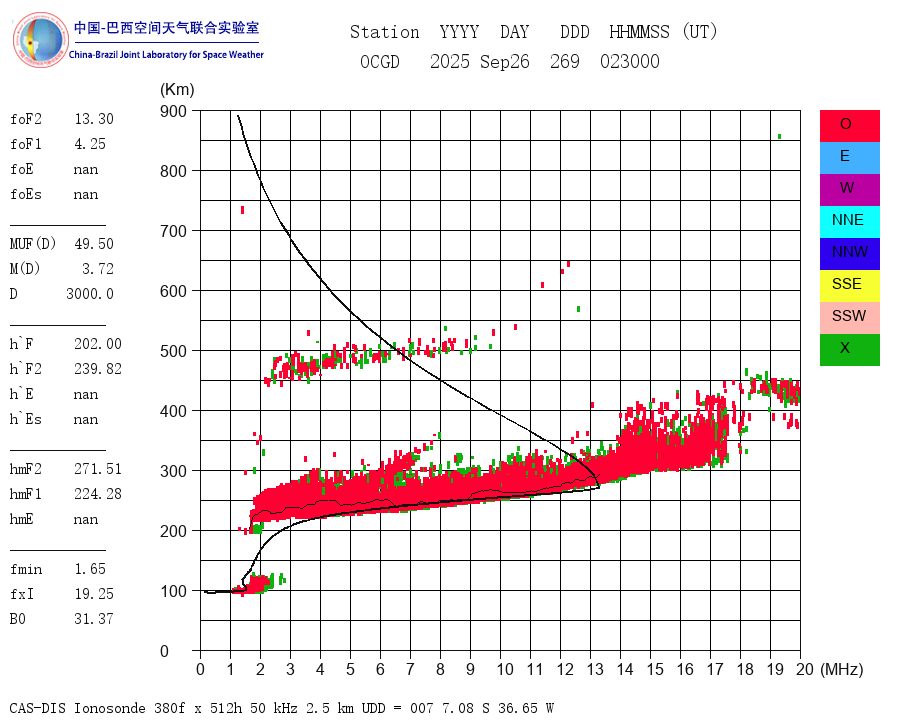The height and width of the screenshot is (720, 900).
Task: Click the 900 tick on the height axis
Action: (x=173, y=111)
